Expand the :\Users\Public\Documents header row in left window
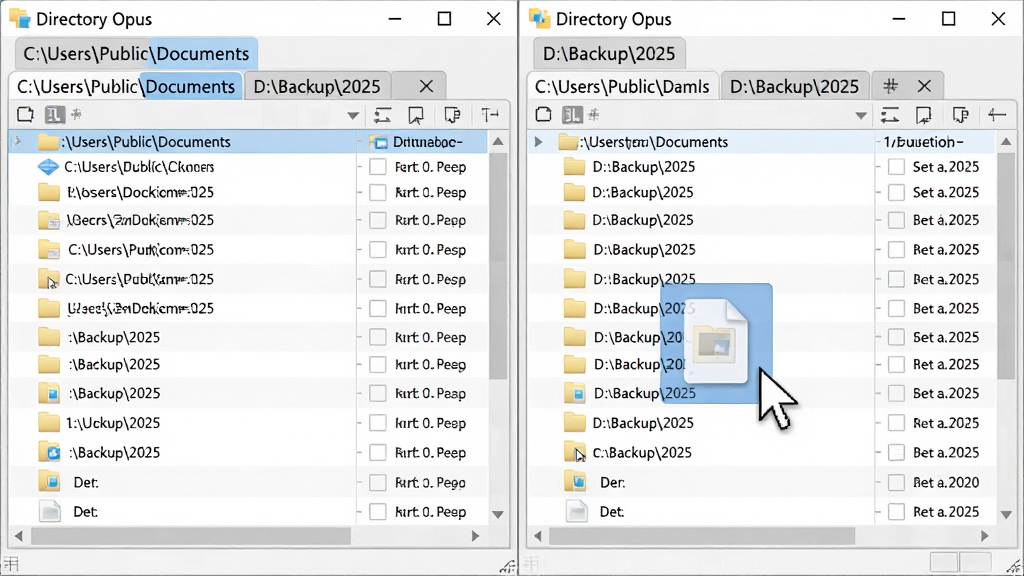 18,142
